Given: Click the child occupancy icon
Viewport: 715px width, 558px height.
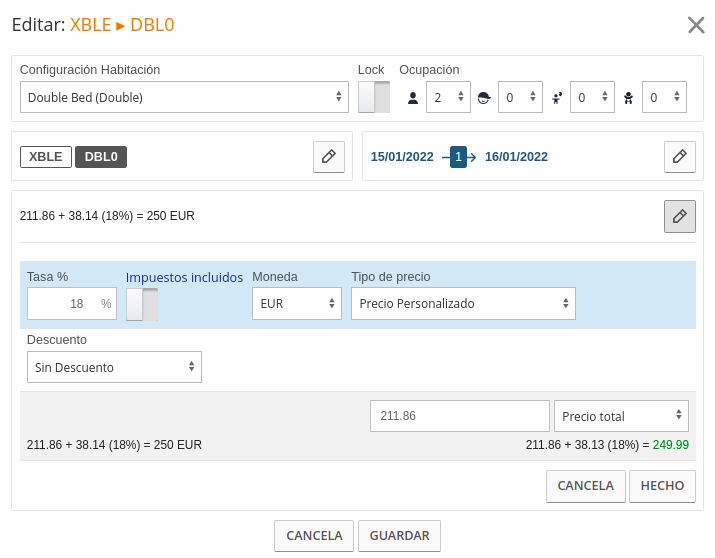Looking at the screenshot, I should click(557, 98).
